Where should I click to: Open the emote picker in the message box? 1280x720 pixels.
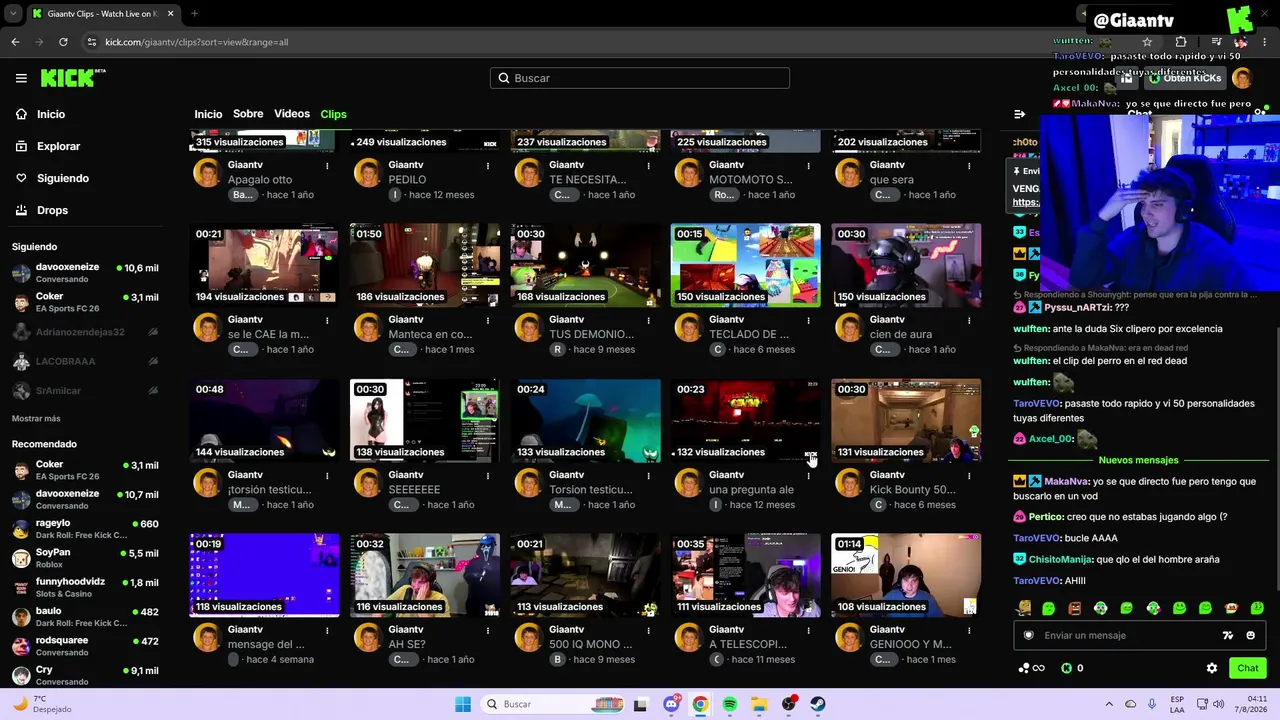[1250, 635]
